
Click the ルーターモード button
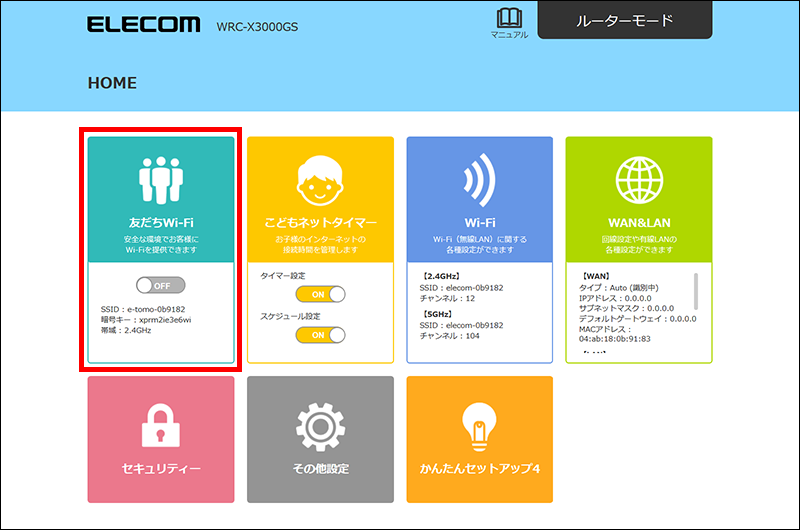(625, 20)
